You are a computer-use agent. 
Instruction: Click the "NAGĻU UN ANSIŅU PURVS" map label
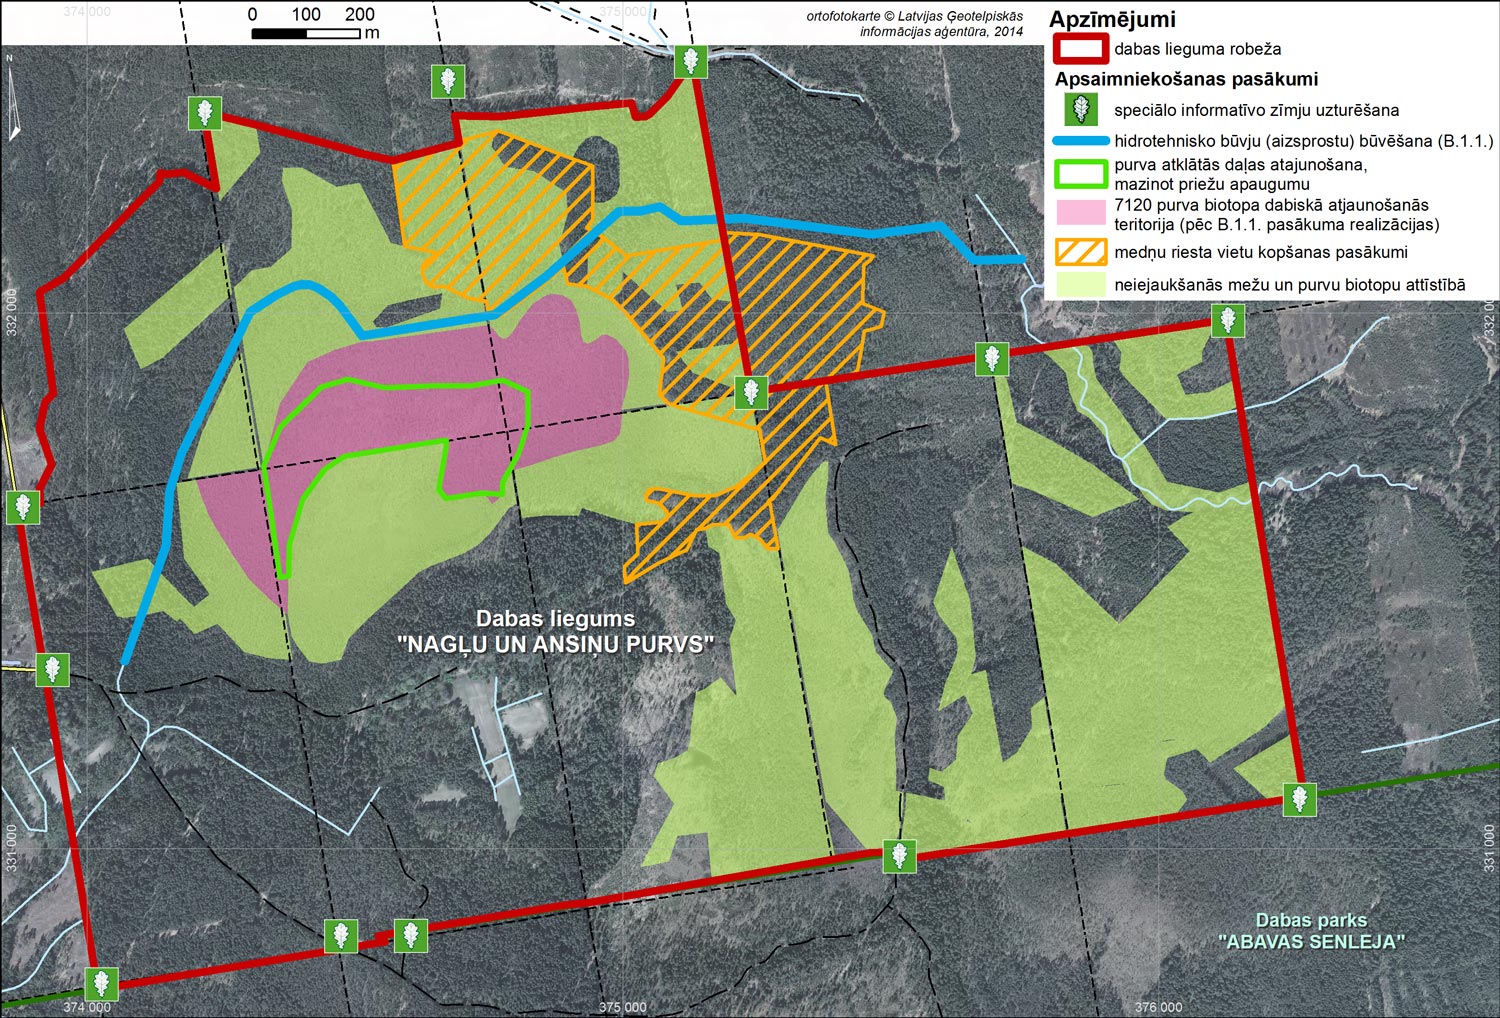point(555,644)
